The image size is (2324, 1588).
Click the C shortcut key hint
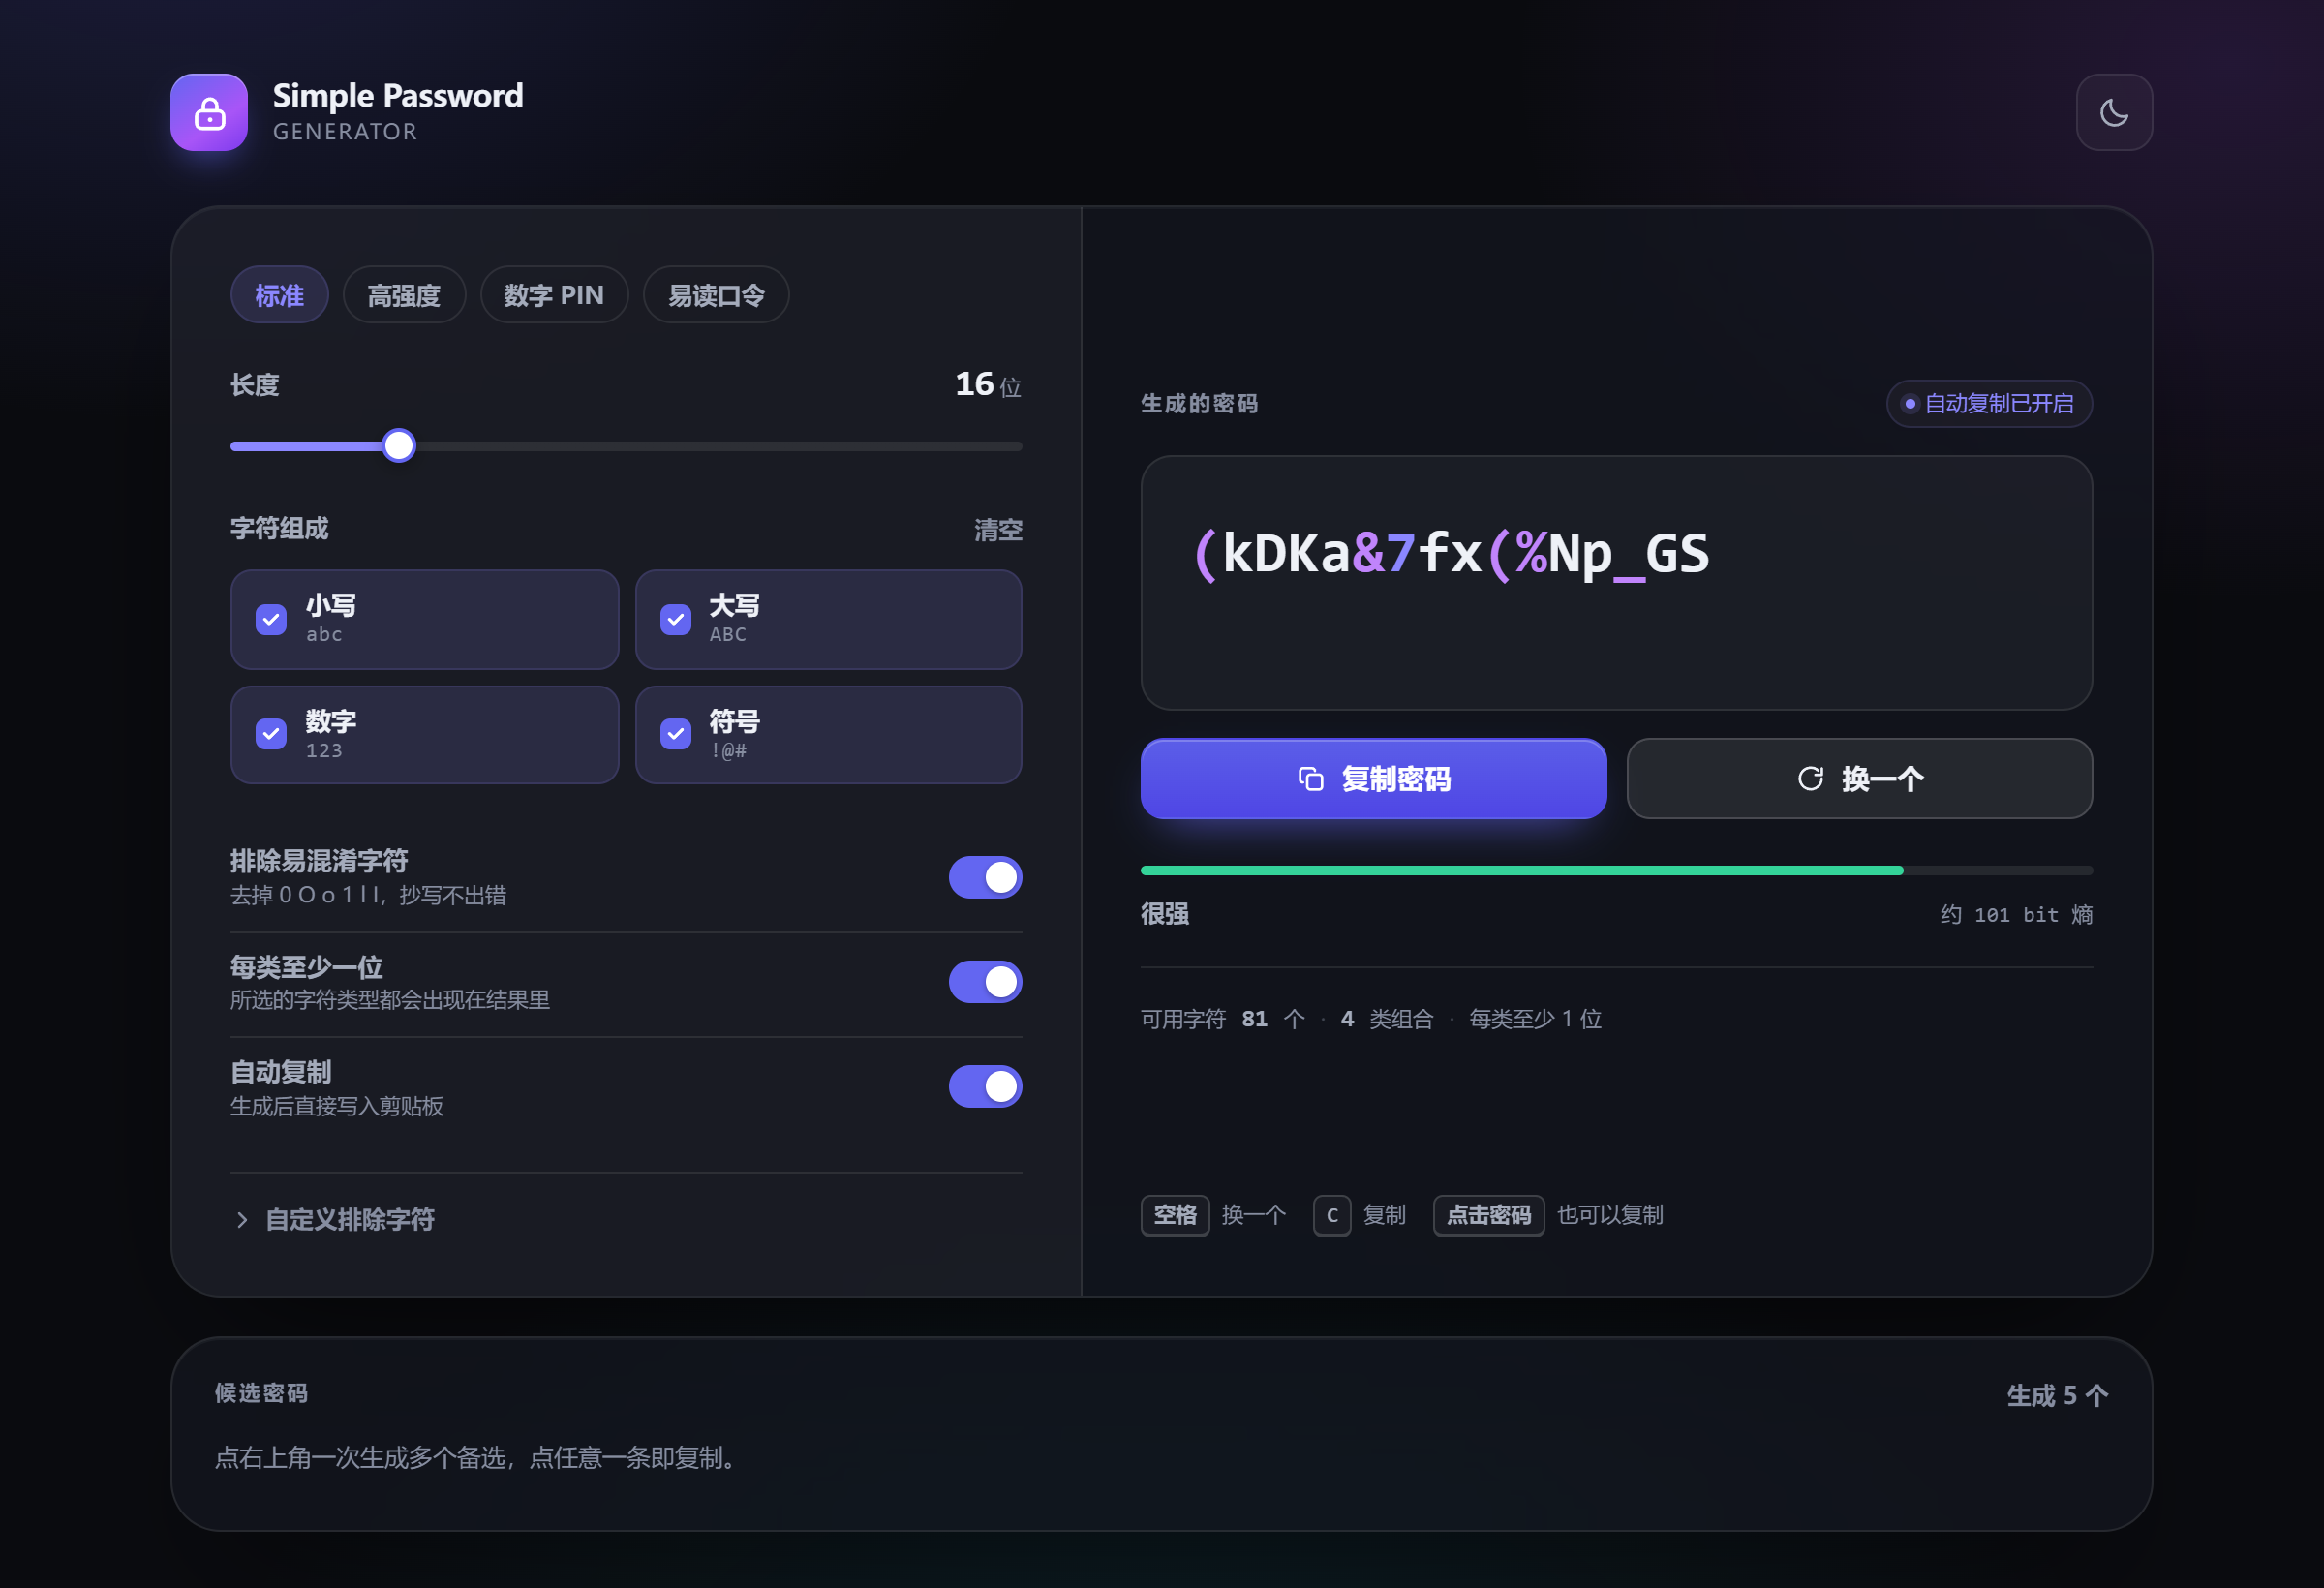[x=1332, y=1215]
